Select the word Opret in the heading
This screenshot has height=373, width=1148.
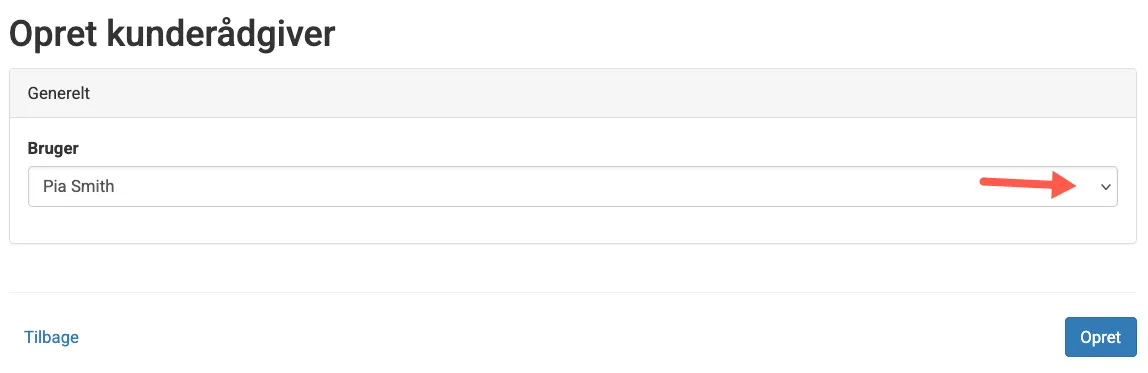click(x=53, y=34)
